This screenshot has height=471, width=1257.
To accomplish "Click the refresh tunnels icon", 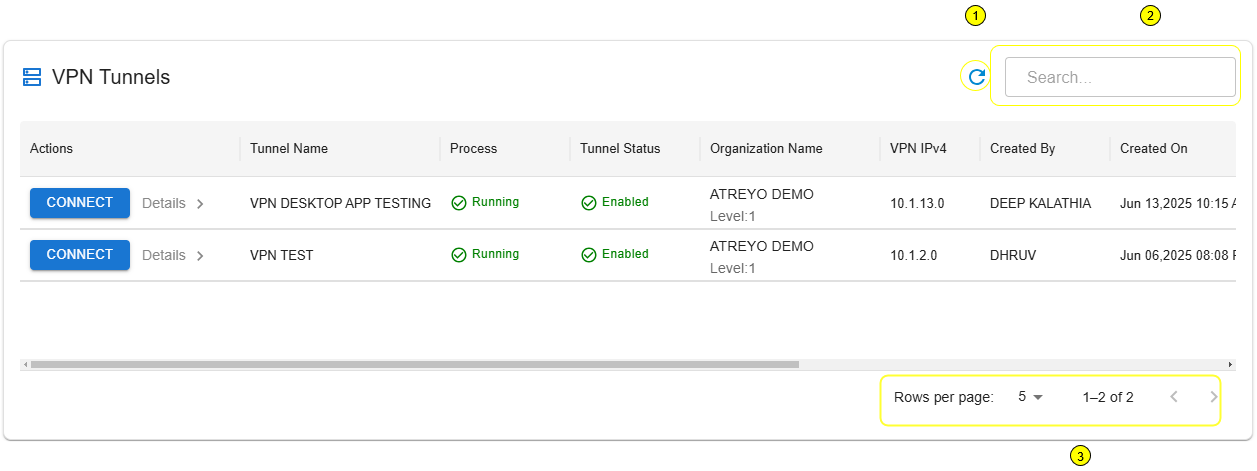I will [977, 76].
